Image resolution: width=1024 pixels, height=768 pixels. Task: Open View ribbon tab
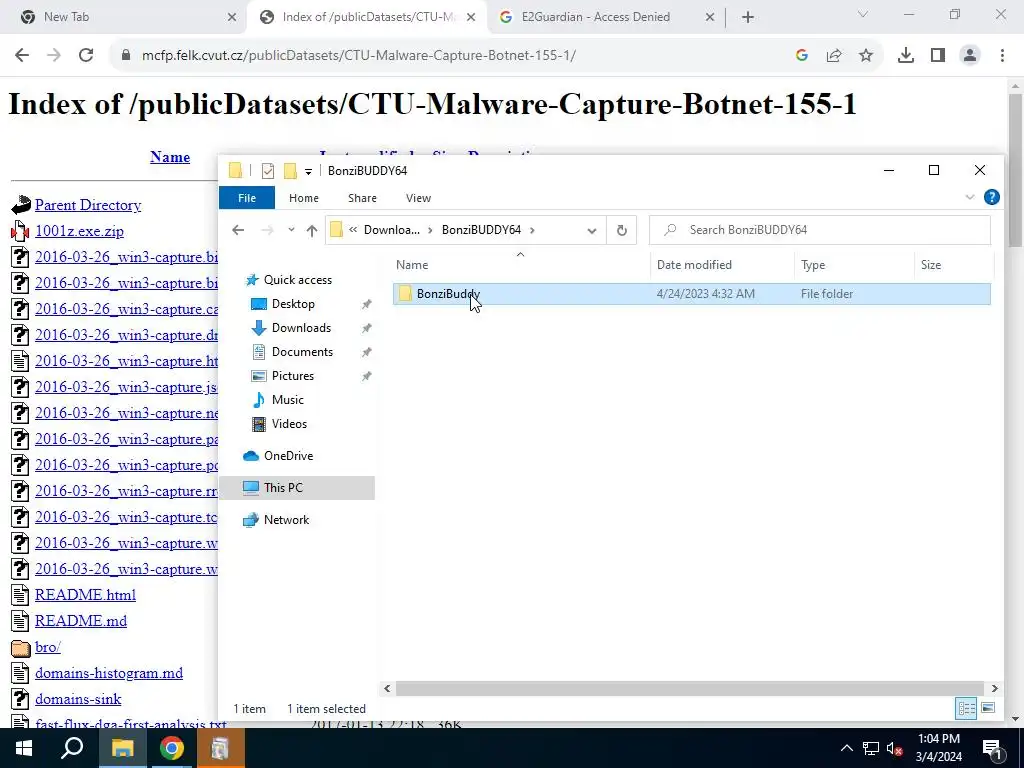tap(419, 198)
